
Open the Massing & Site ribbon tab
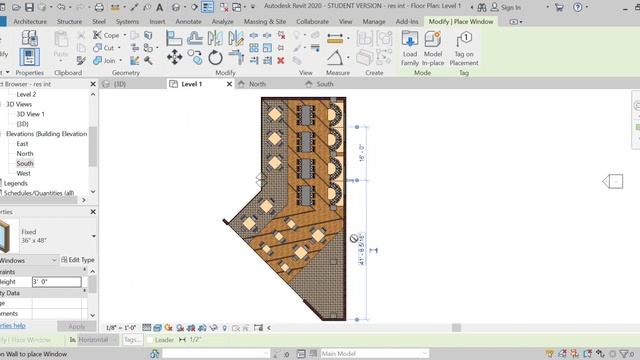tap(264, 22)
